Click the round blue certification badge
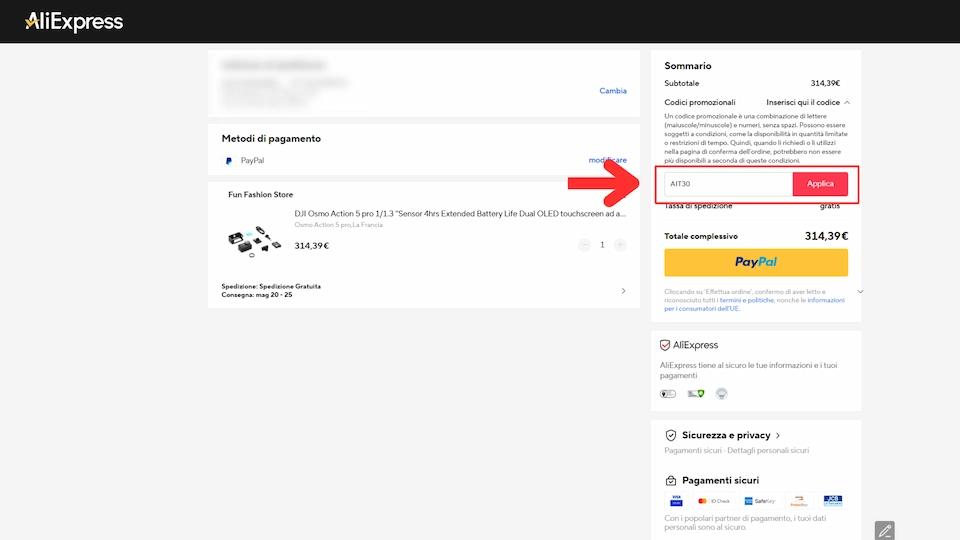The width and height of the screenshot is (960, 540). (x=722, y=394)
